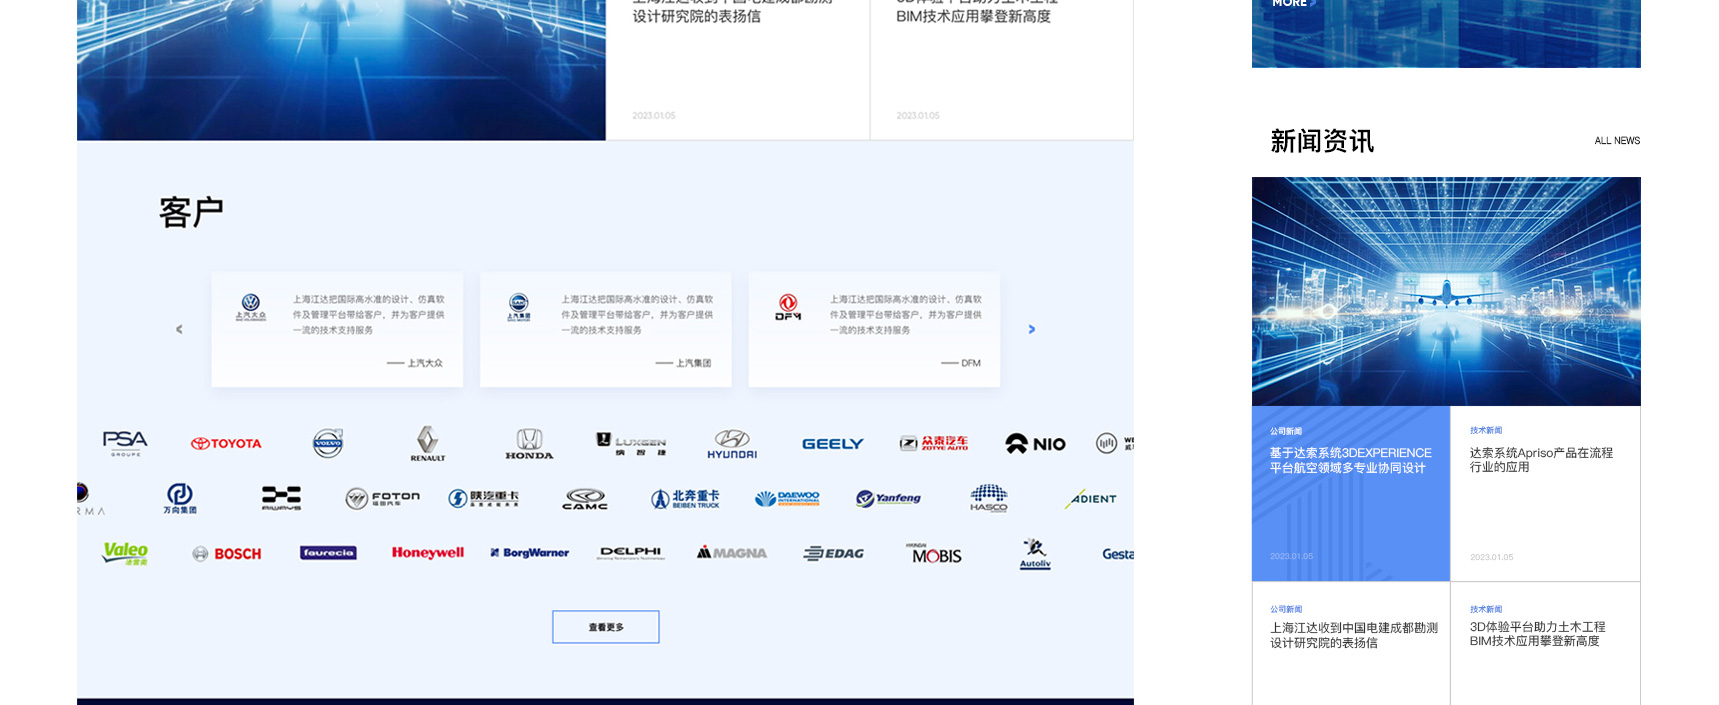This screenshot has height=705, width=1719.
Task: Click the 万向集团 logo
Action: click(180, 498)
